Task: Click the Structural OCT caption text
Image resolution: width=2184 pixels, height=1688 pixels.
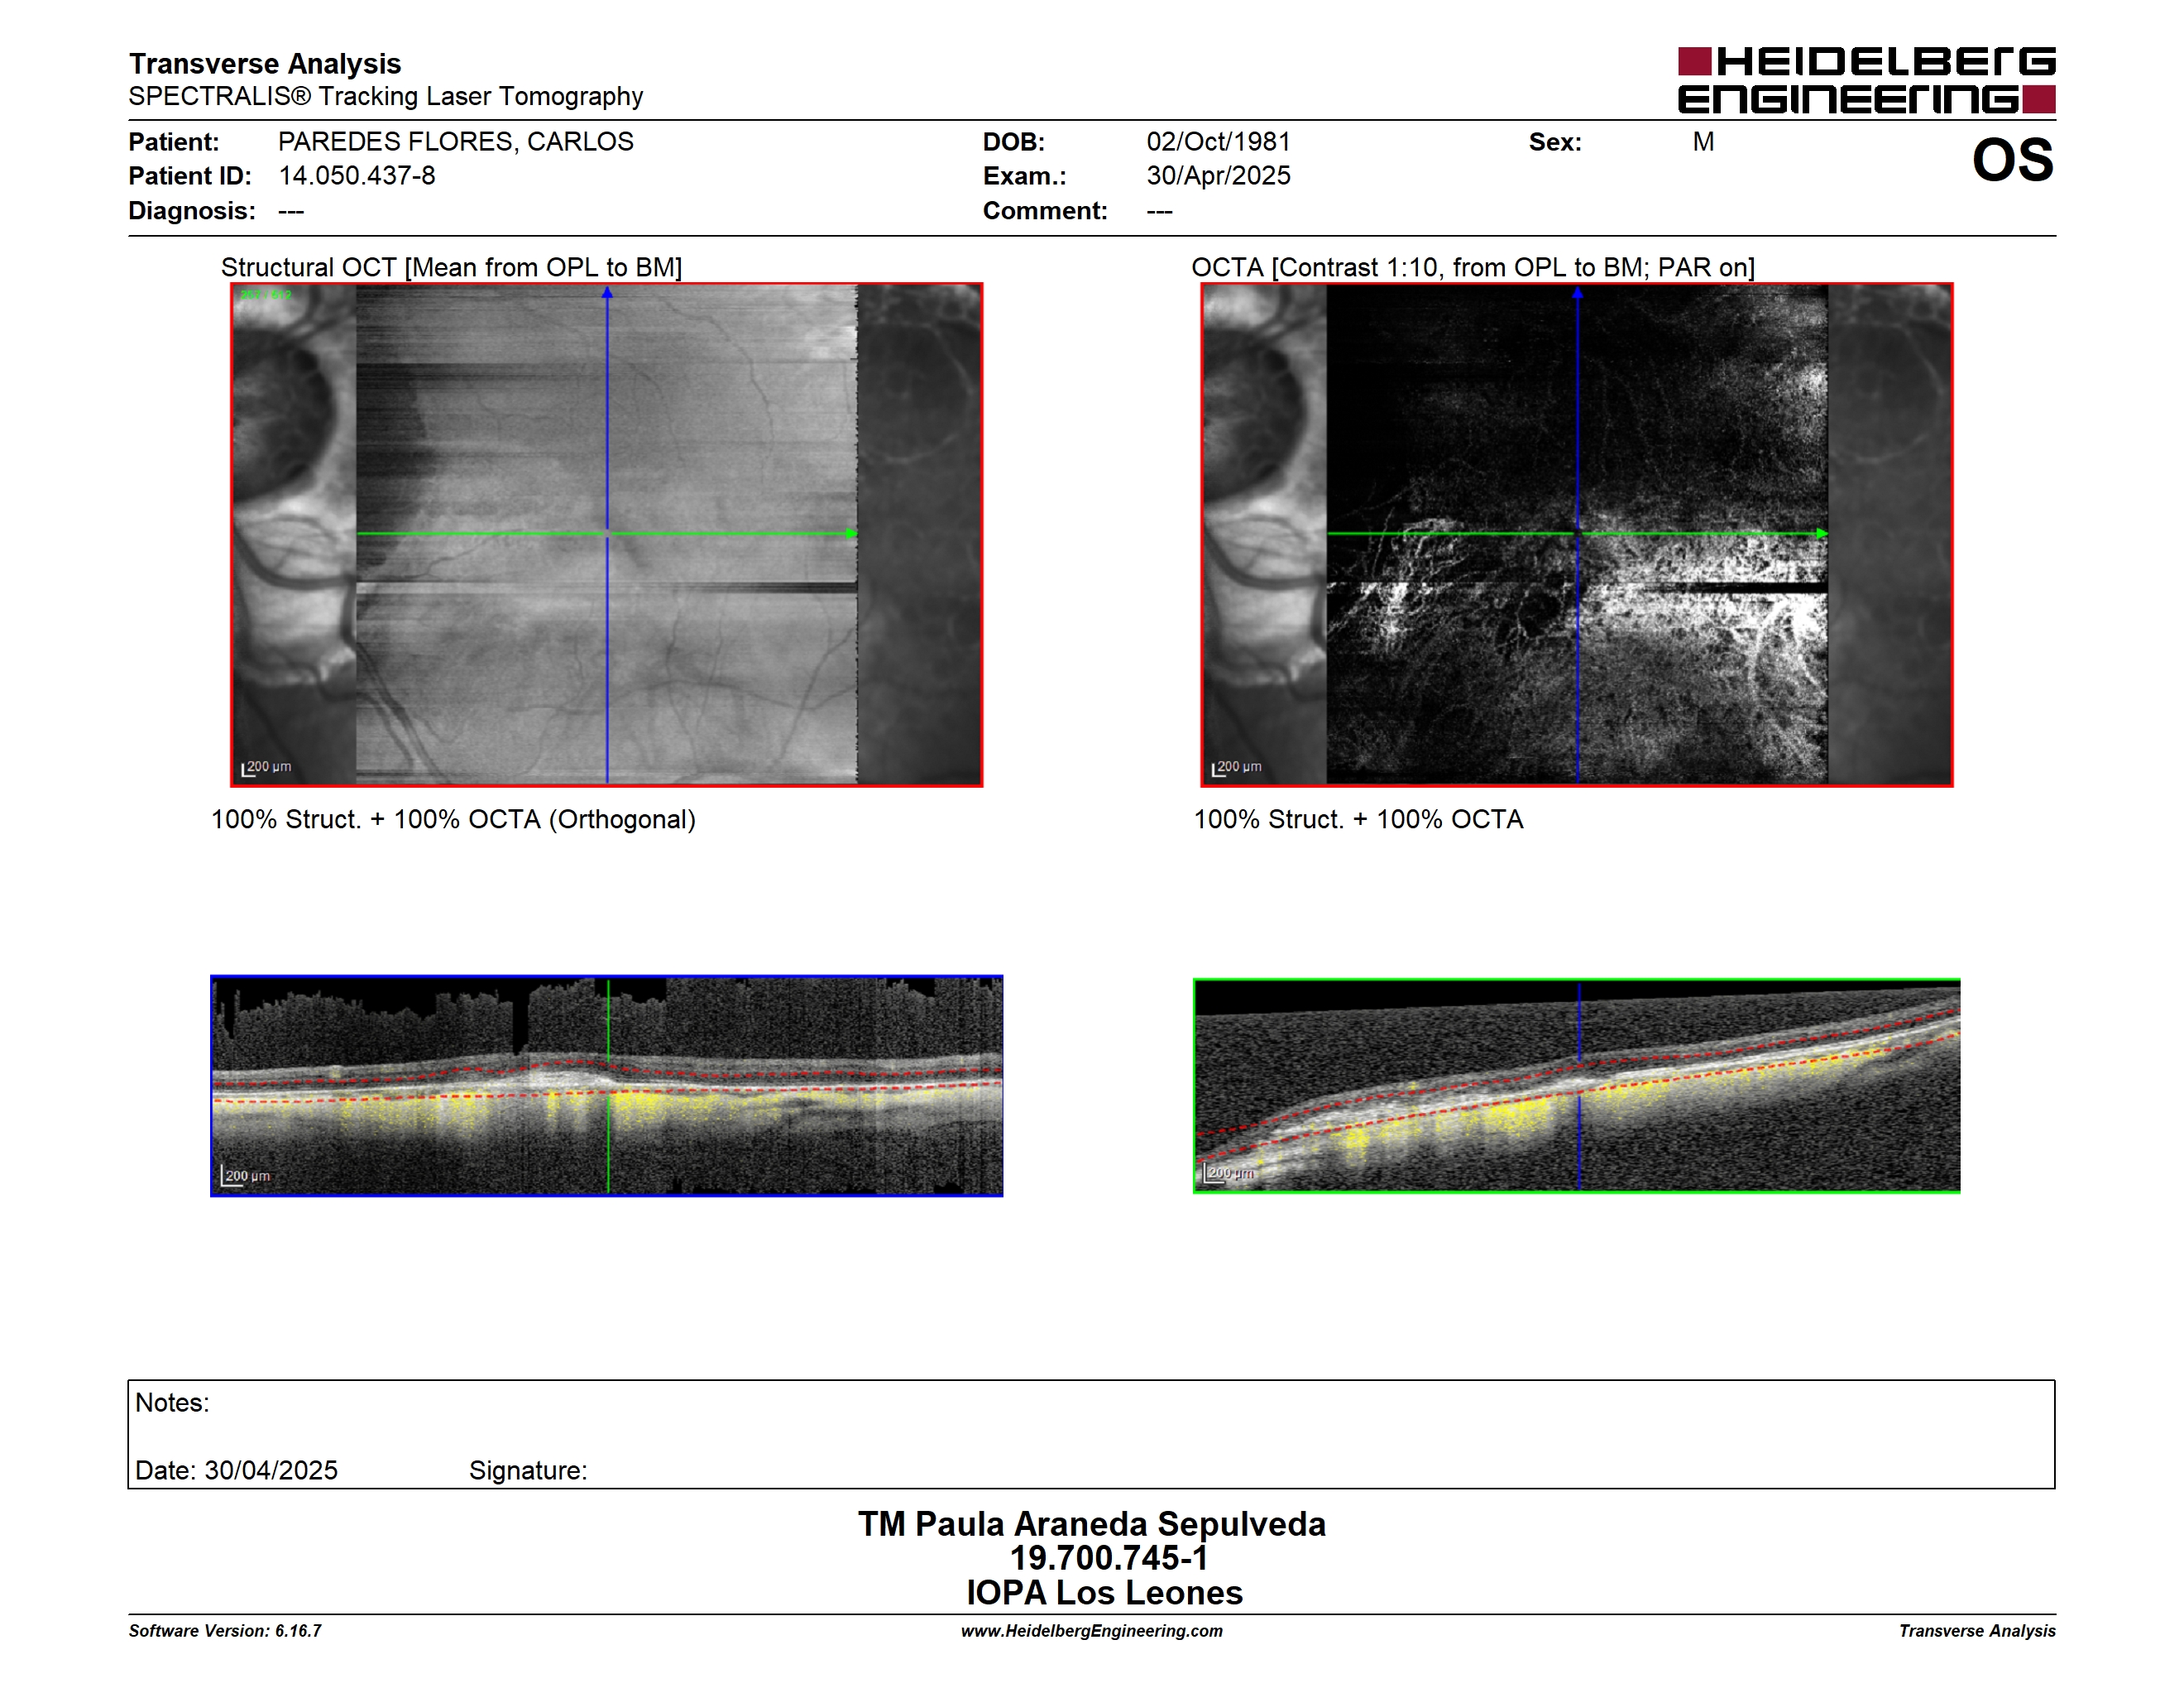Action: point(451,267)
